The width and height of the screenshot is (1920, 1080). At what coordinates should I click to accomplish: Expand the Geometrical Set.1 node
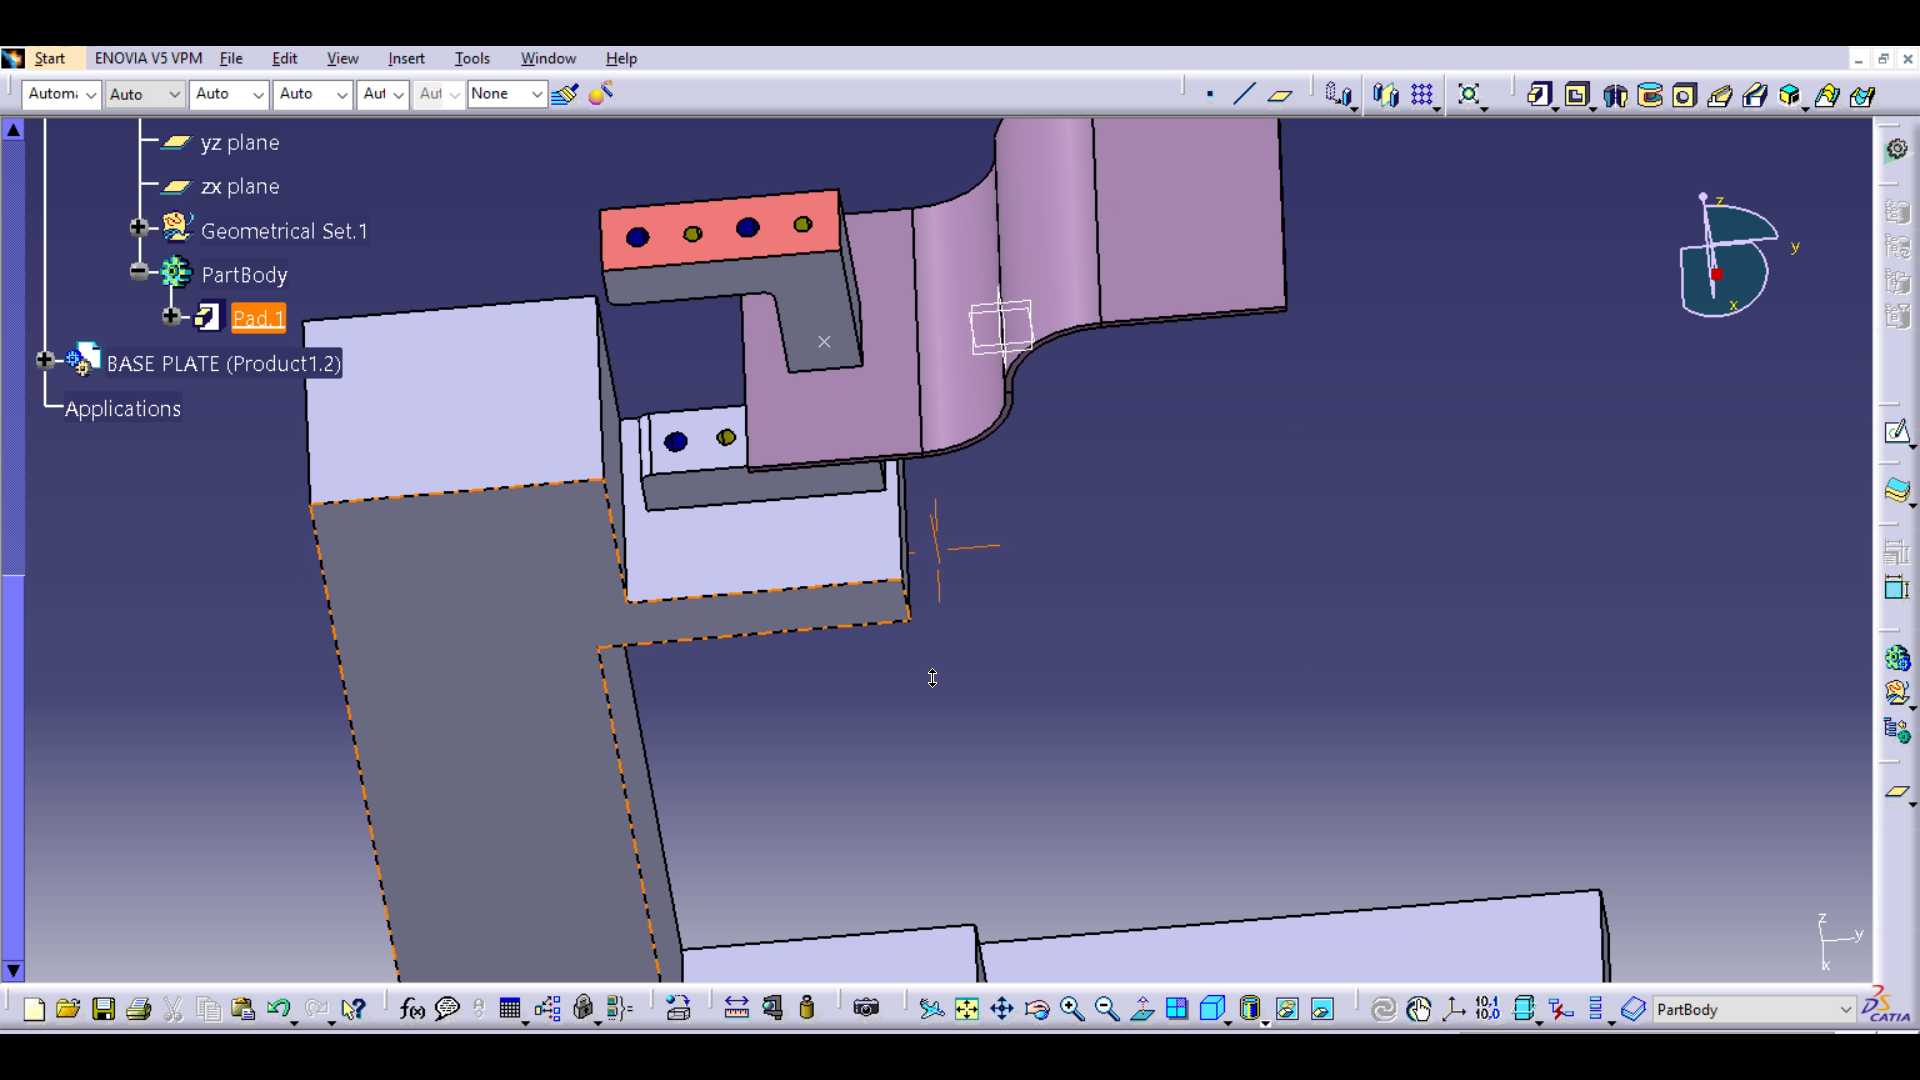pyautogui.click(x=139, y=228)
